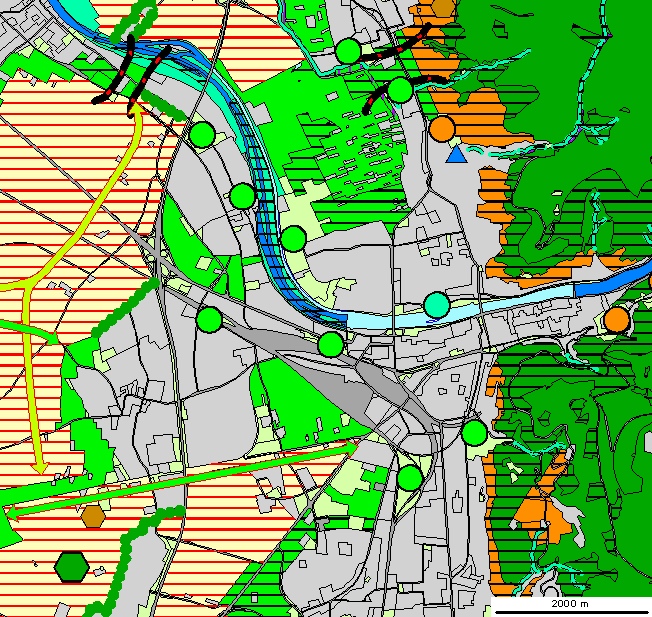
Task: Click the yellow arrowhead pointing downward
Action: tap(40, 467)
